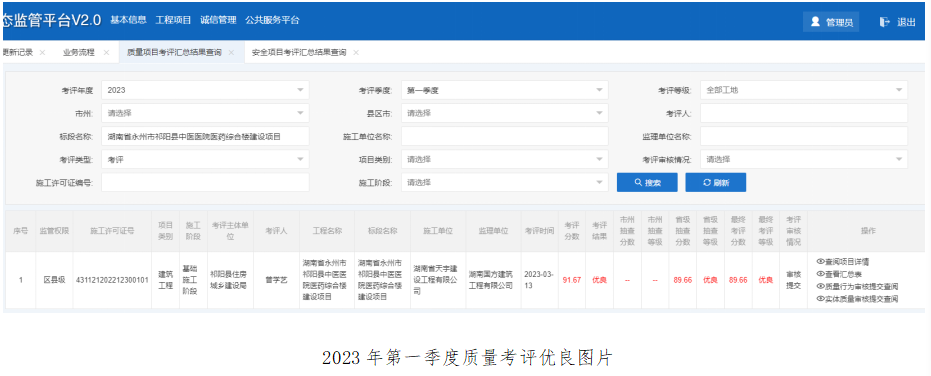Click the 区县级 cell

tap(54, 280)
